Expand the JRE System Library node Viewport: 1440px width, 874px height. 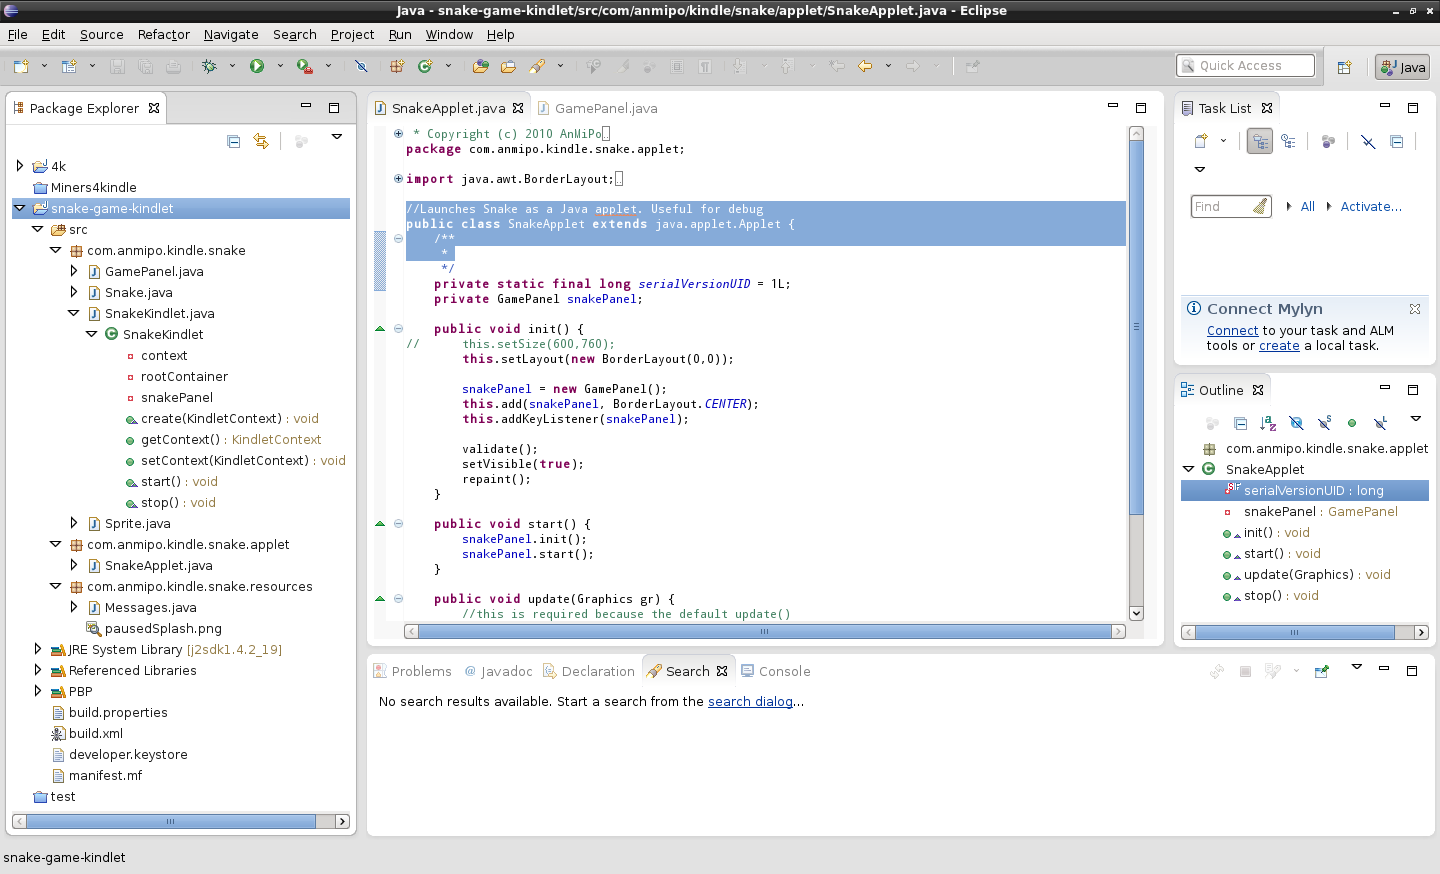(x=38, y=649)
